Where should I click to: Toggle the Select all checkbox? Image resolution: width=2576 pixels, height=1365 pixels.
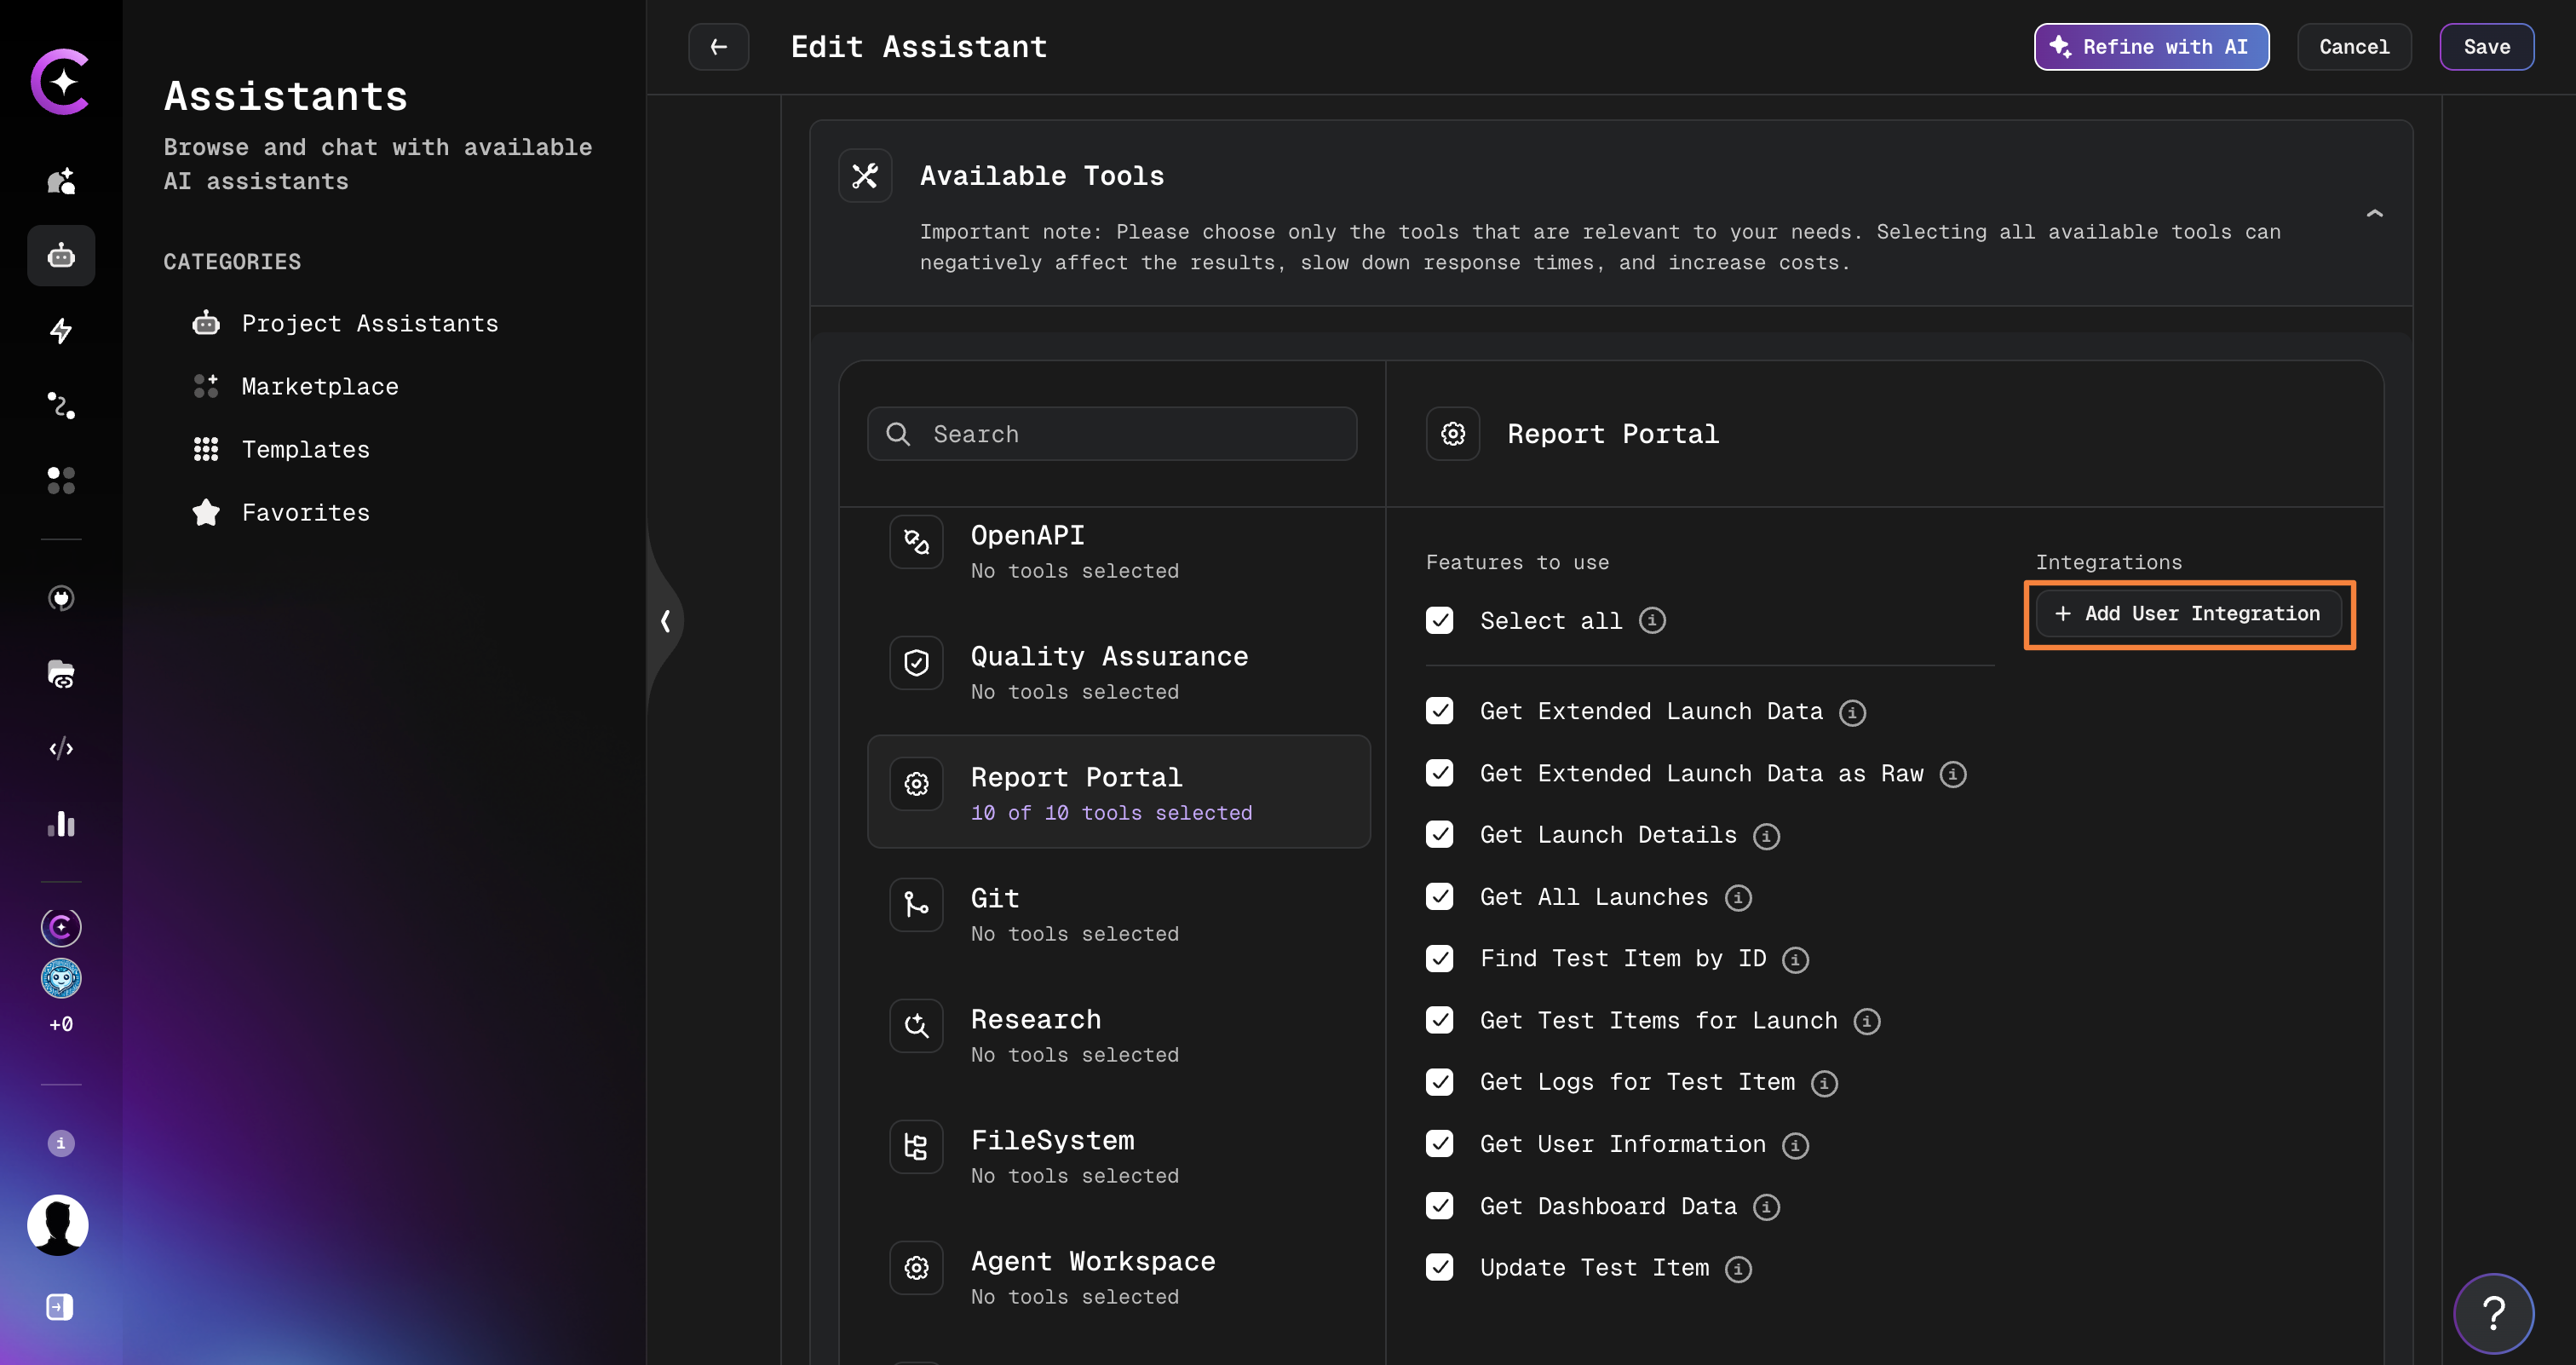click(x=1439, y=620)
